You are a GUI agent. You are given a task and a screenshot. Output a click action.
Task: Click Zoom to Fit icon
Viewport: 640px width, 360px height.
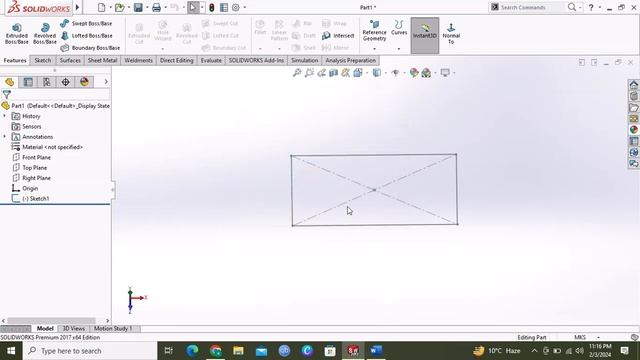pos(297,73)
